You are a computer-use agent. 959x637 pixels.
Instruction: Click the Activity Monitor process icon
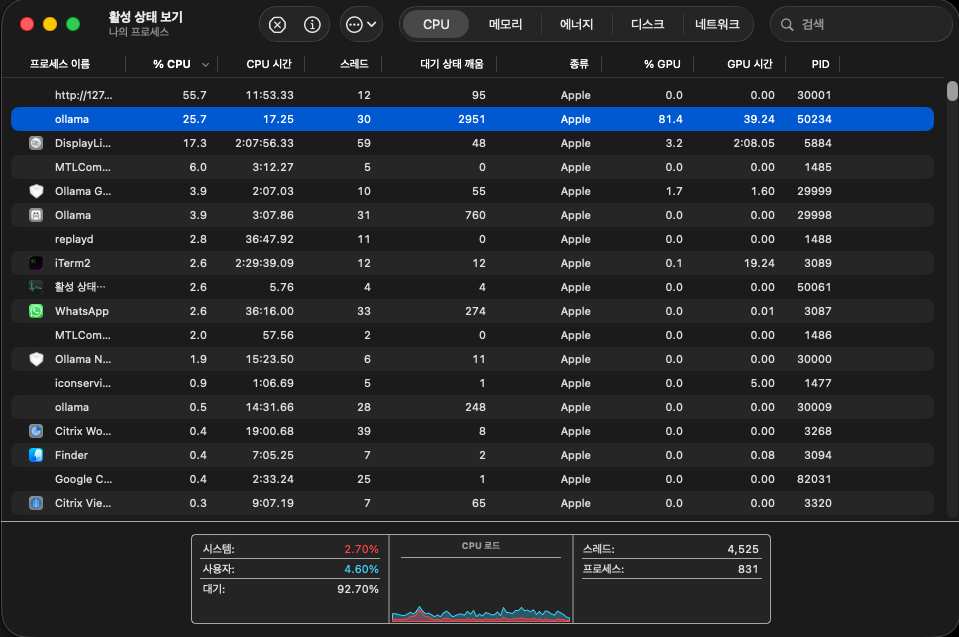point(36,287)
